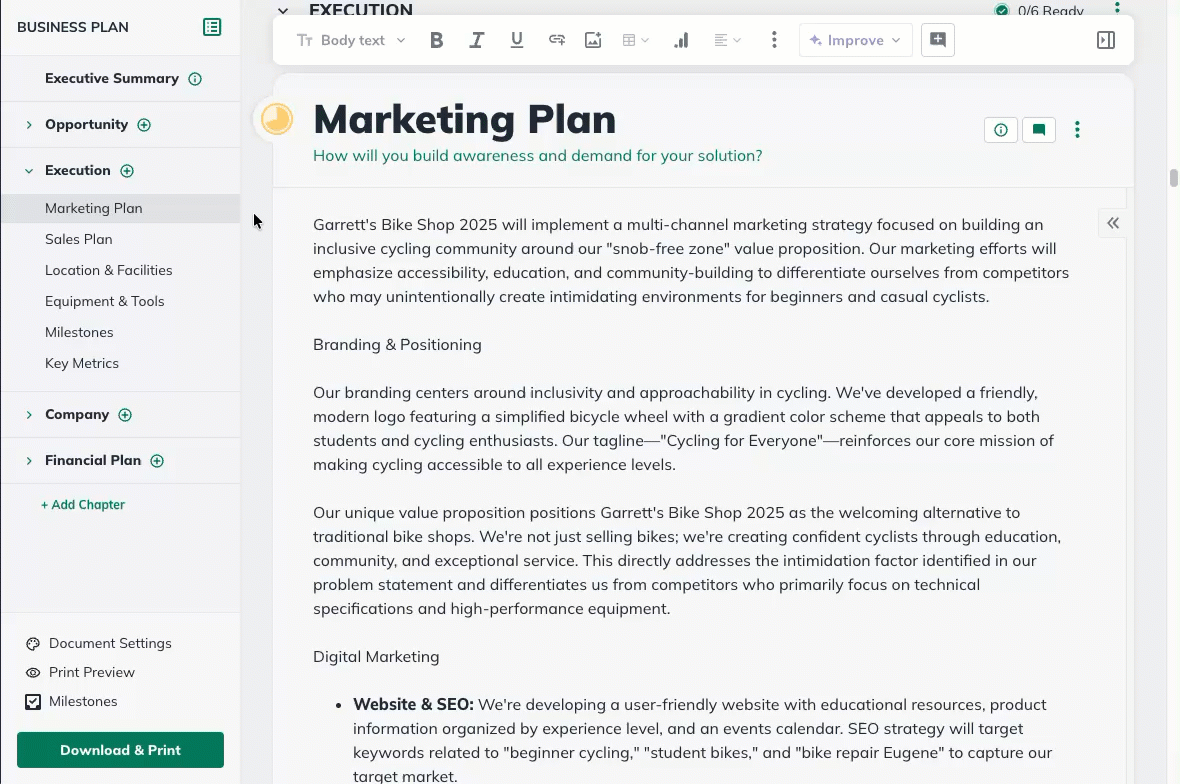Viewport: 1180px width, 784px height.
Task: Open the Add Chapter link
Action: click(x=83, y=505)
